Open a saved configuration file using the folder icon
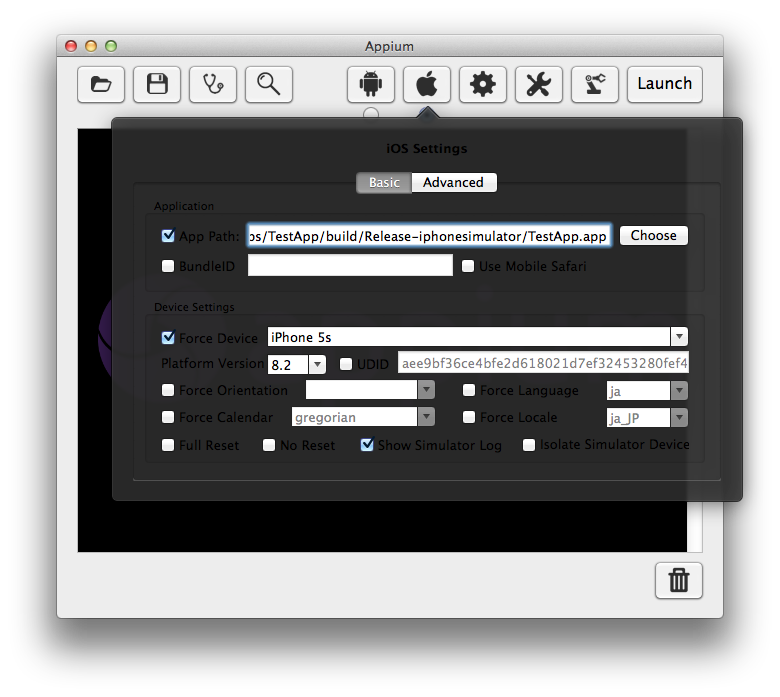The height and width of the screenshot is (697, 780). click(x=101, y=84)
